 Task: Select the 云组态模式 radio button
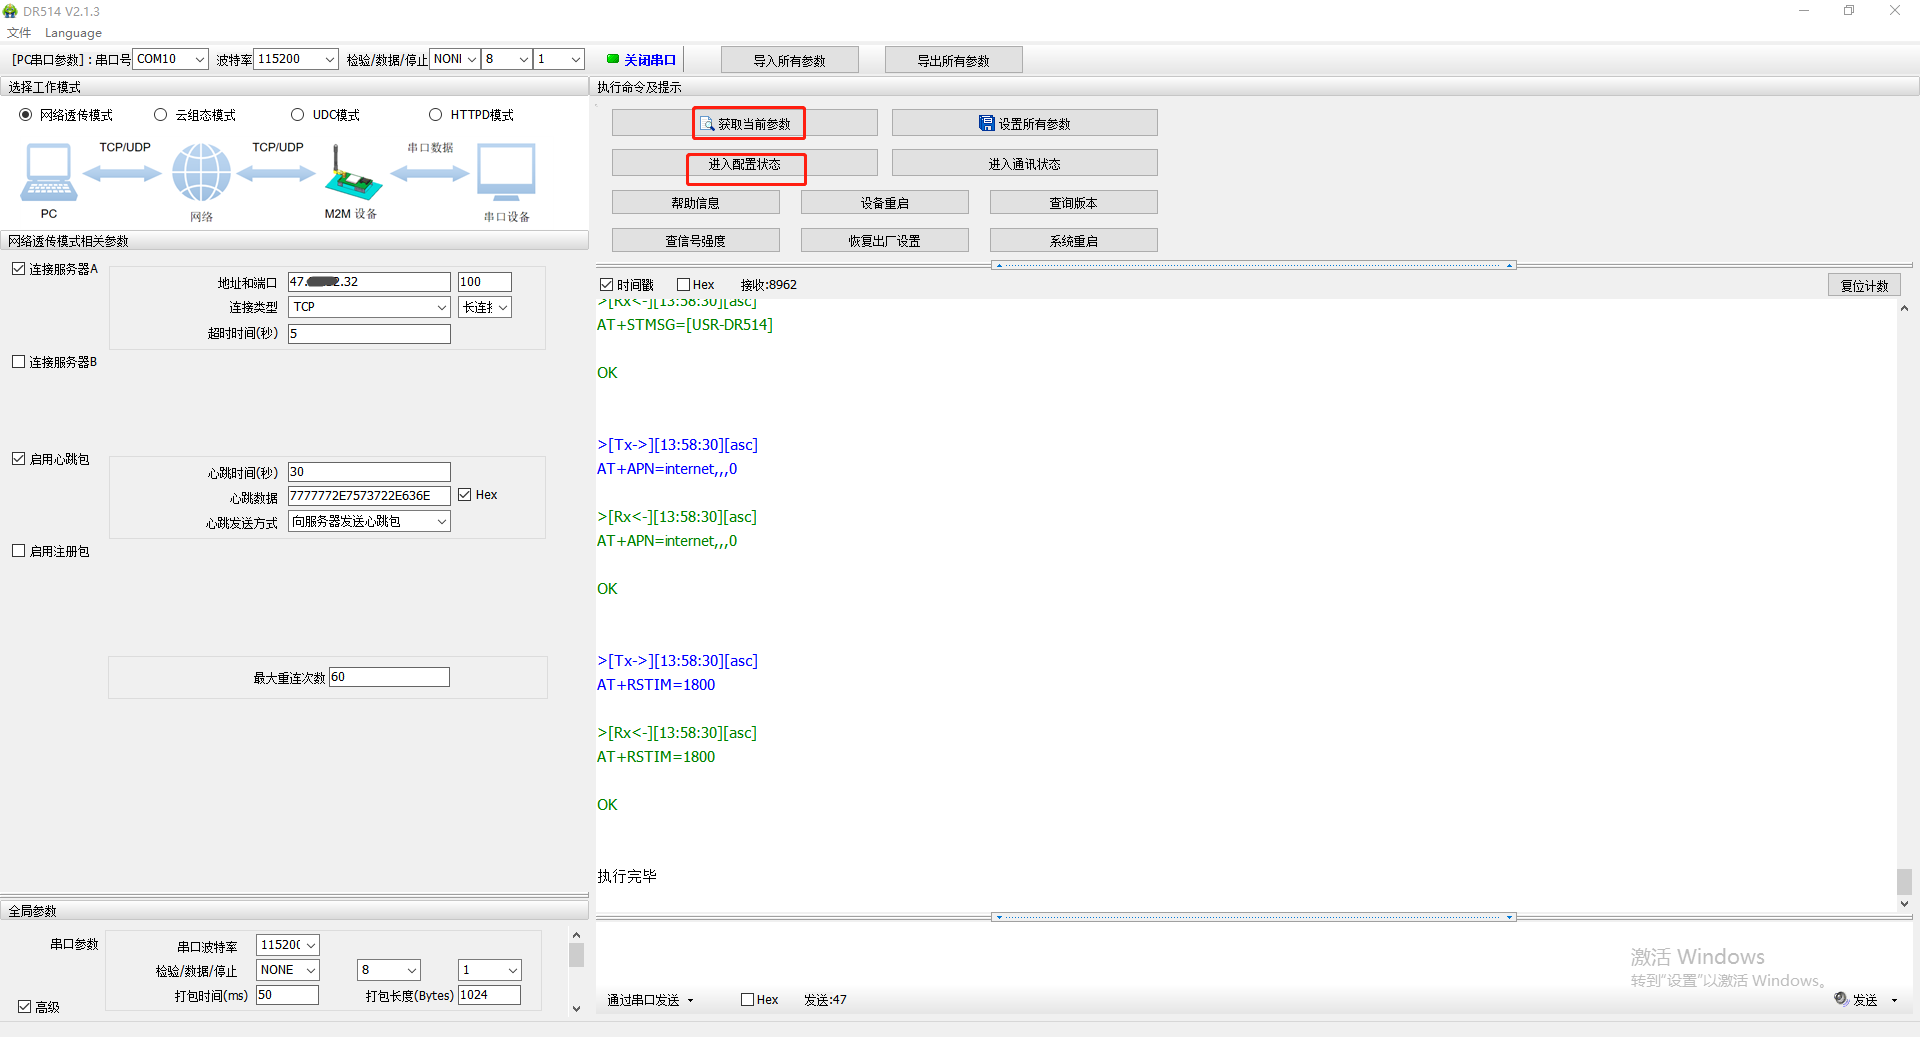[160, 115]
